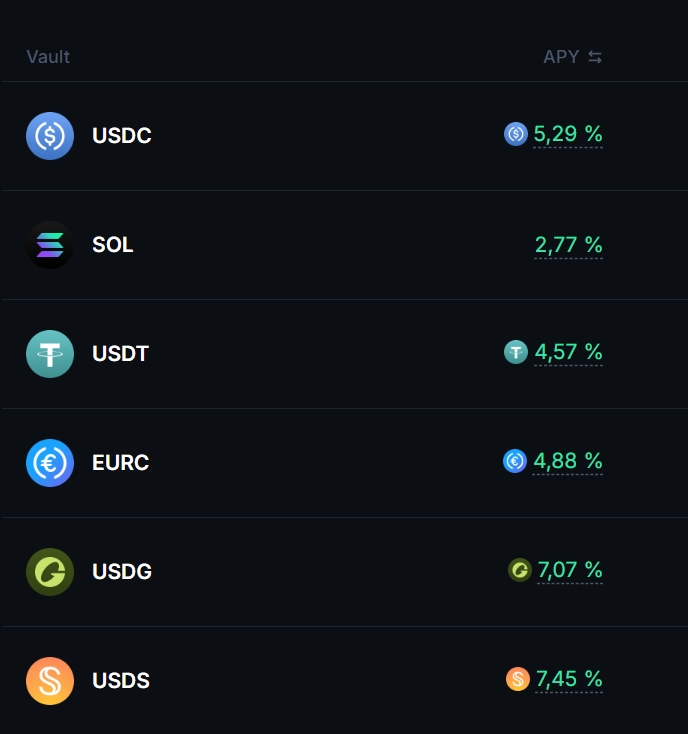Click small USDS icon beside 7,45 %
The height and width of the screenshot is (734, 688).
click(518, 680)
